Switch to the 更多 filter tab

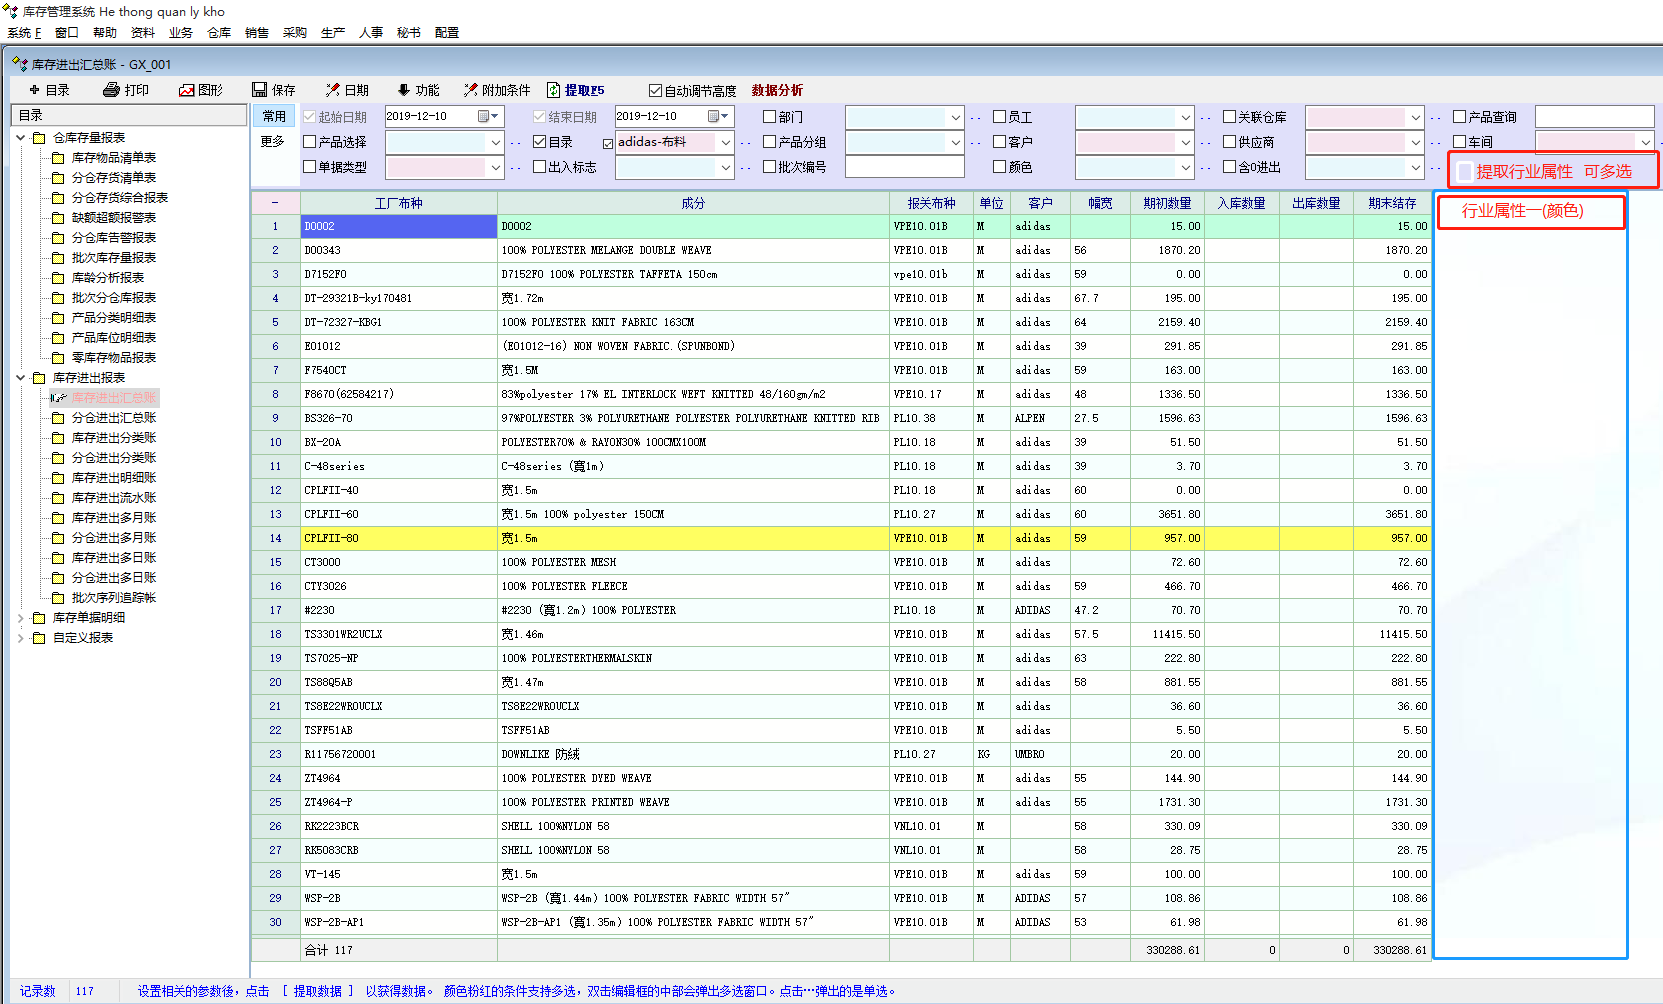click(273, 142)
